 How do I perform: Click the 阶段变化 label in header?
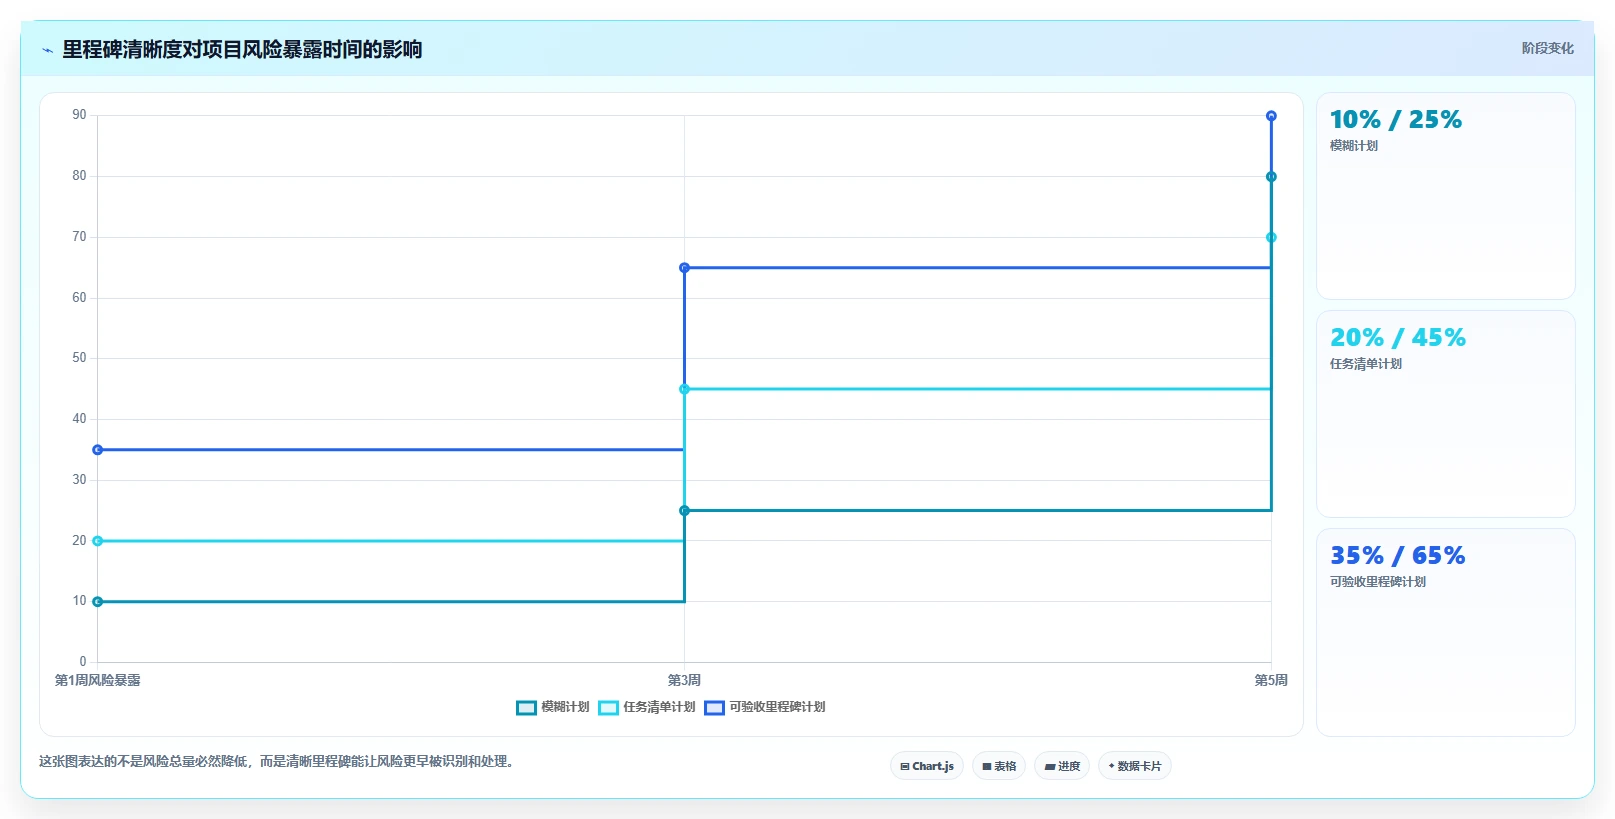pyautogui.click(x=1548, y=48)
